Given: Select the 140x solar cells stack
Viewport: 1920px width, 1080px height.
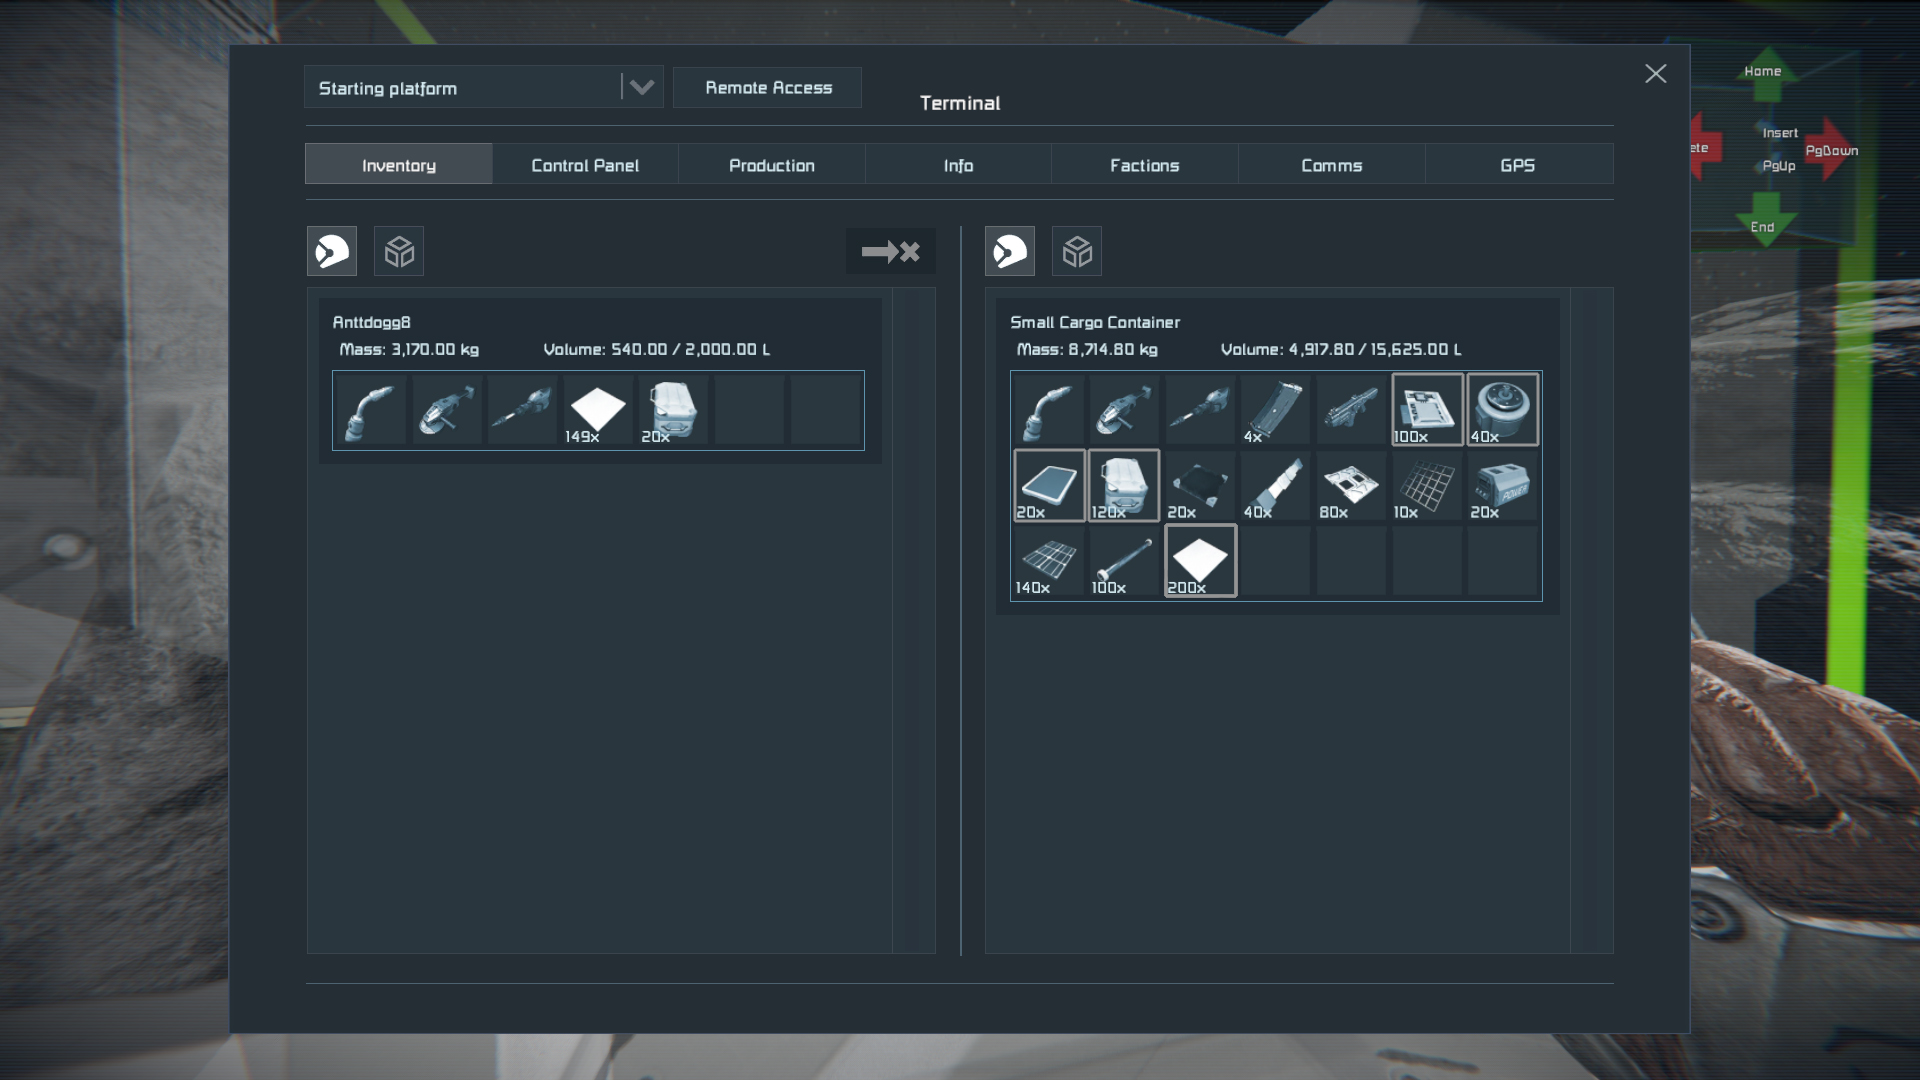Looking at the screenshot, I should [1048, 561].
